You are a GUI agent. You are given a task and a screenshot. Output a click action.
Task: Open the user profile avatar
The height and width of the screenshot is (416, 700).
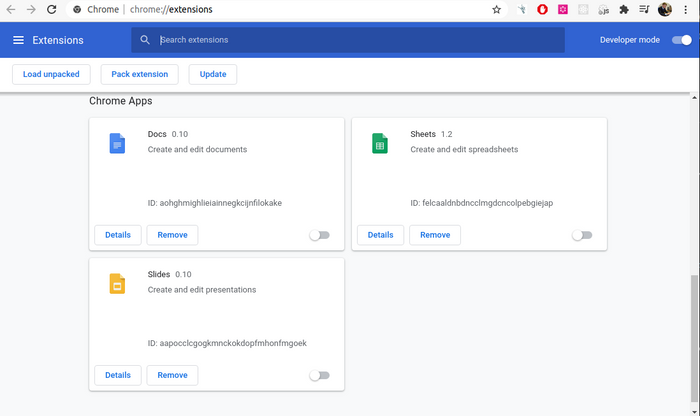[665, 9]
